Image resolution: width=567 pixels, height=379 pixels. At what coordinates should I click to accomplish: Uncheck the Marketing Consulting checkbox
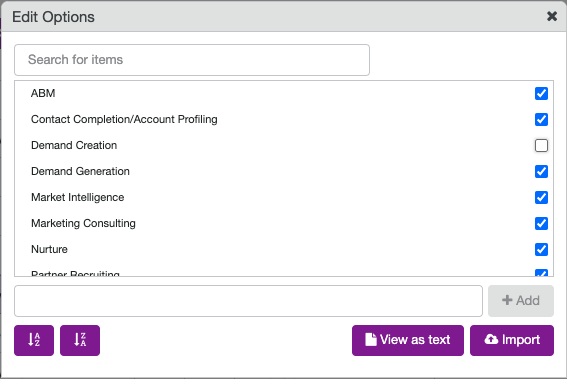pyautogui.click(x=541, y=223)
